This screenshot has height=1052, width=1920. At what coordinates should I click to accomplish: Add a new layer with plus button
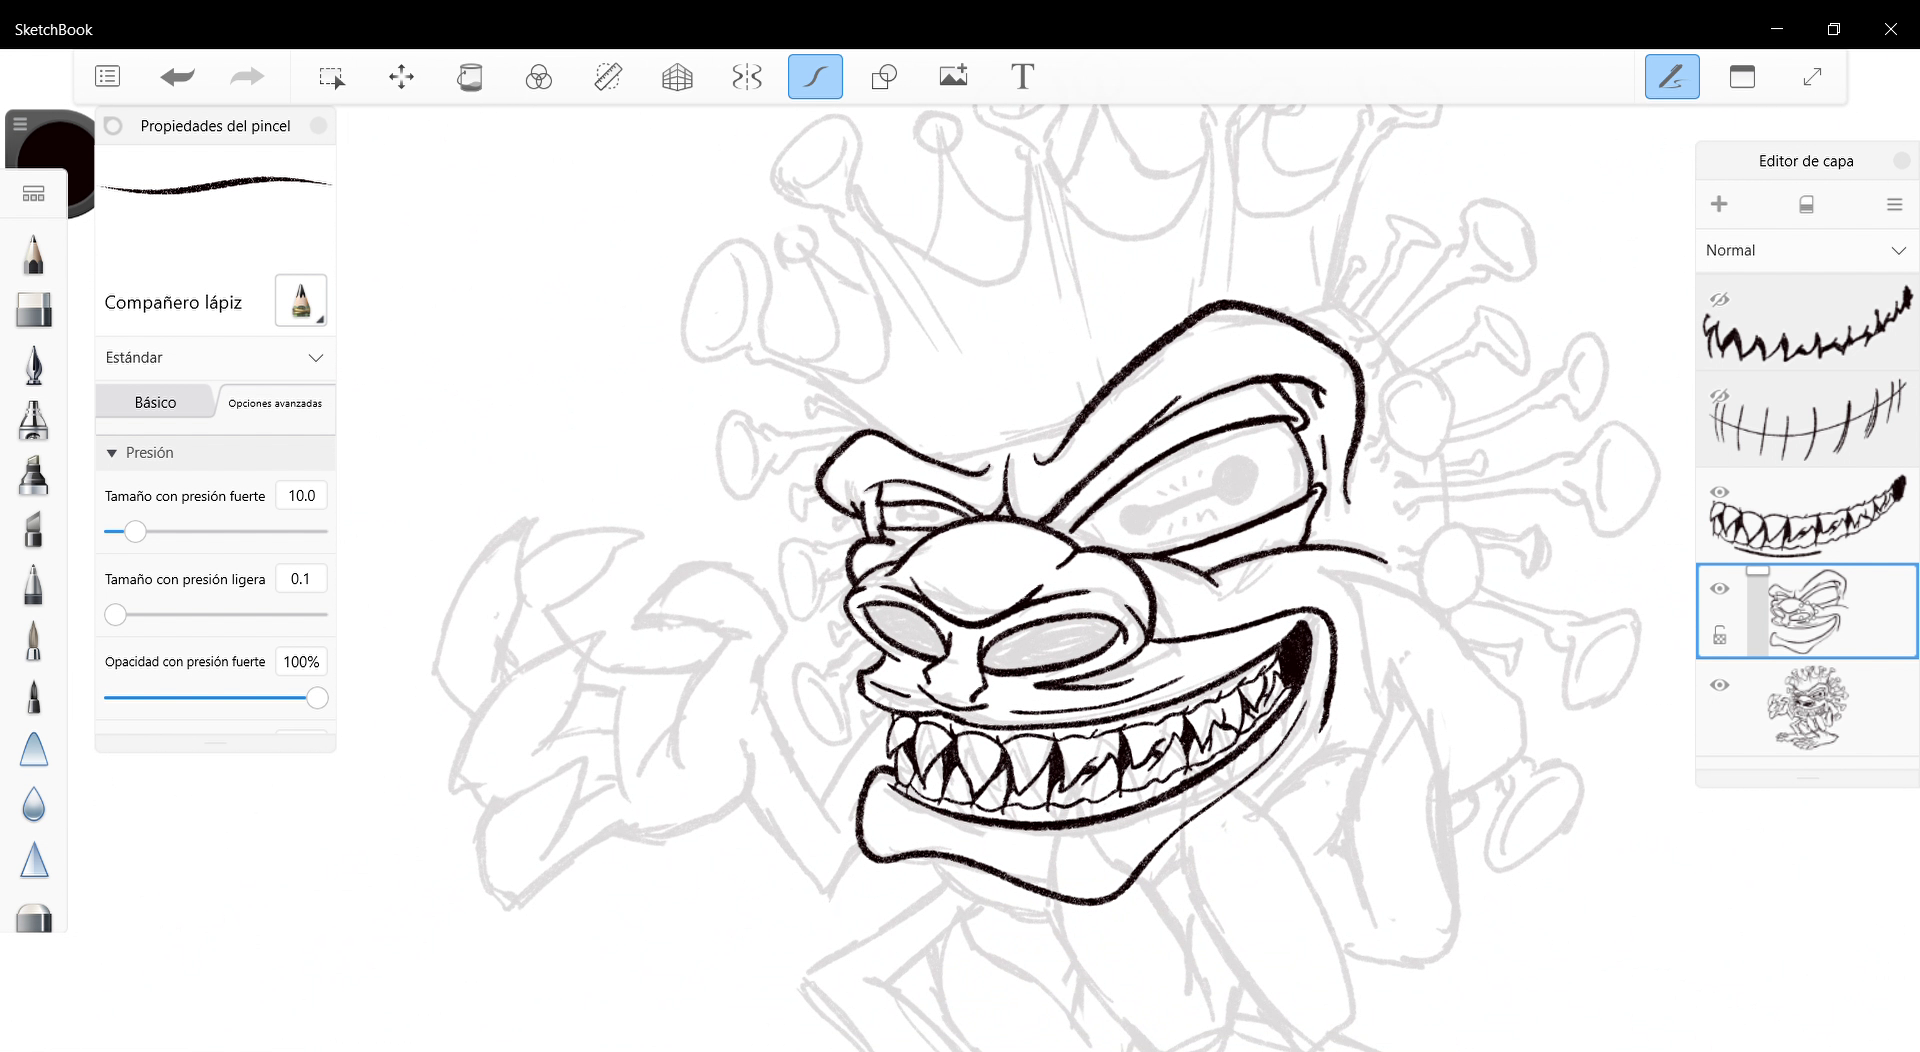click(x=1719, y=205)
